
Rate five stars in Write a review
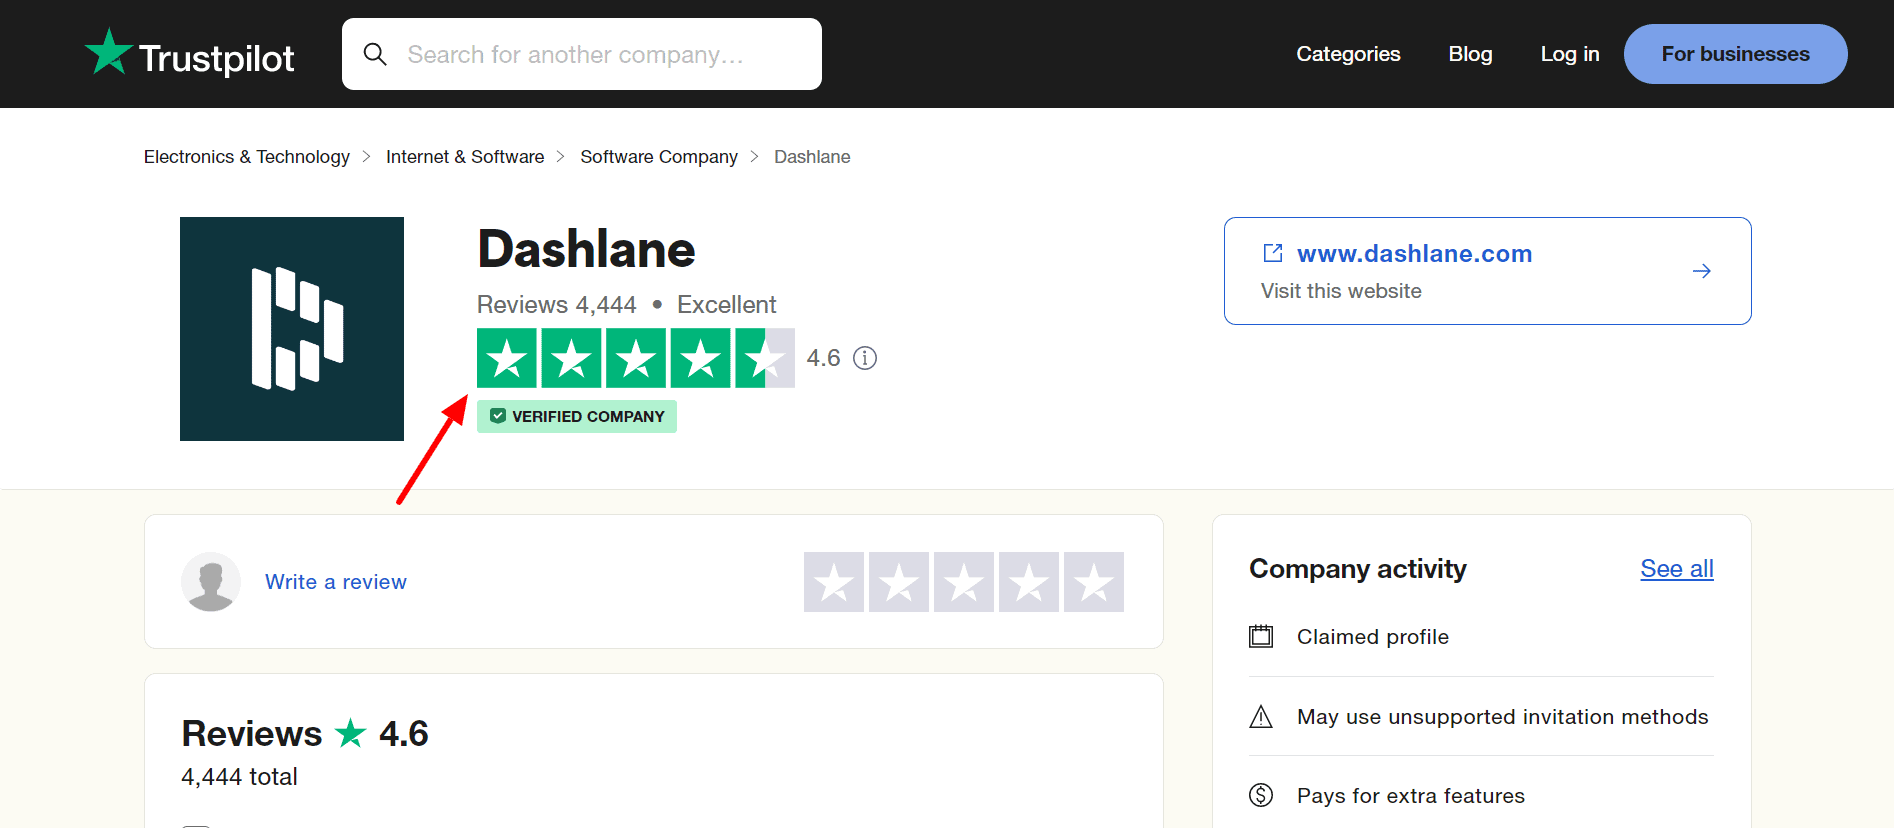coord(1094,582)
